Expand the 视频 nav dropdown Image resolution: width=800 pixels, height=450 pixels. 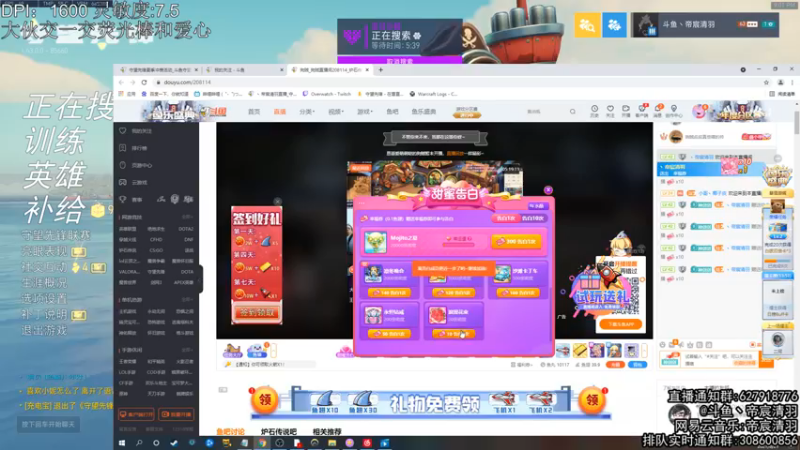(x=336, y=112)
